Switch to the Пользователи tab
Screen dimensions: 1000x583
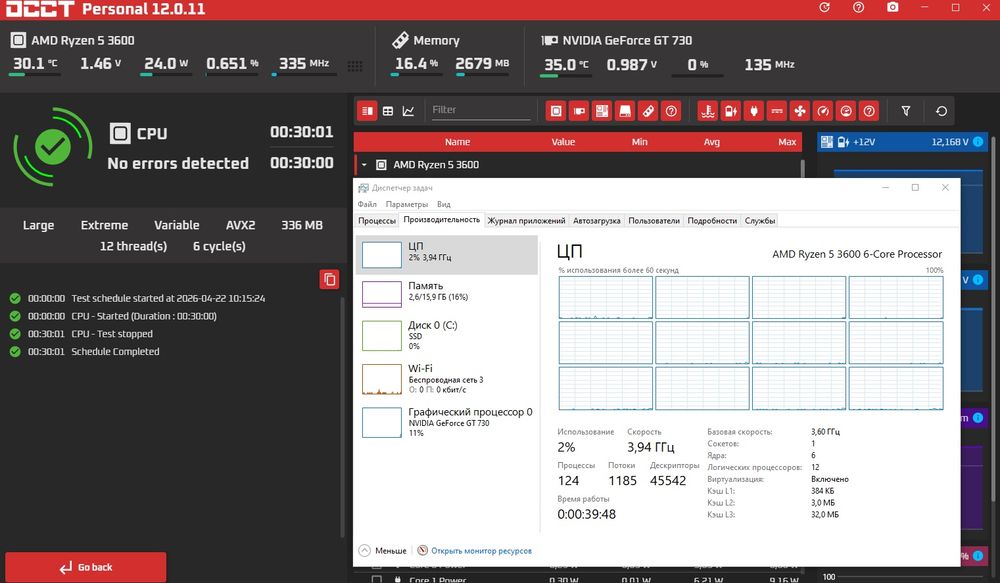coord(654,221)
